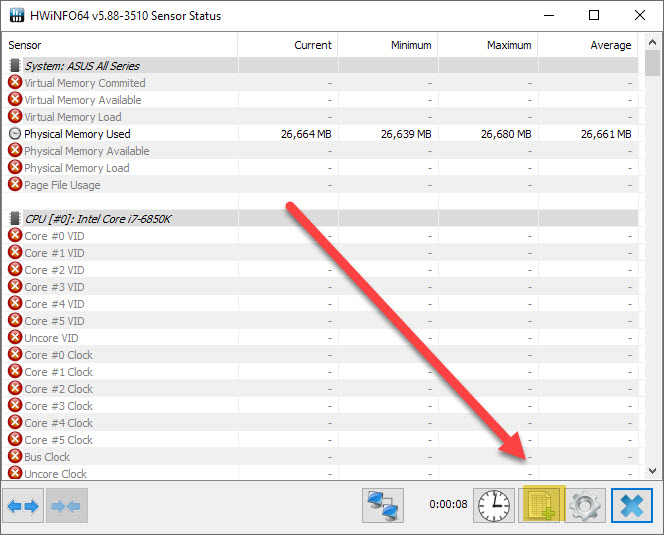Select the Core #4 VID row label

[54, 304]
